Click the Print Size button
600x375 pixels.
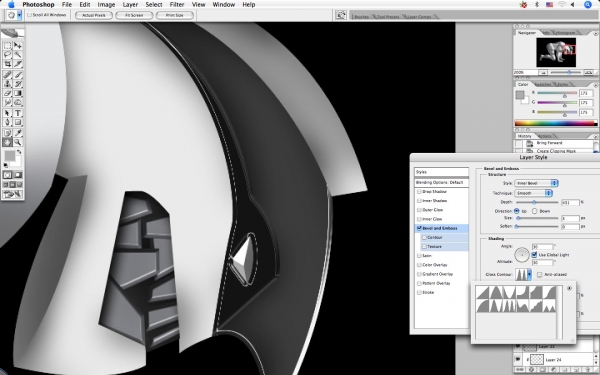174,15
